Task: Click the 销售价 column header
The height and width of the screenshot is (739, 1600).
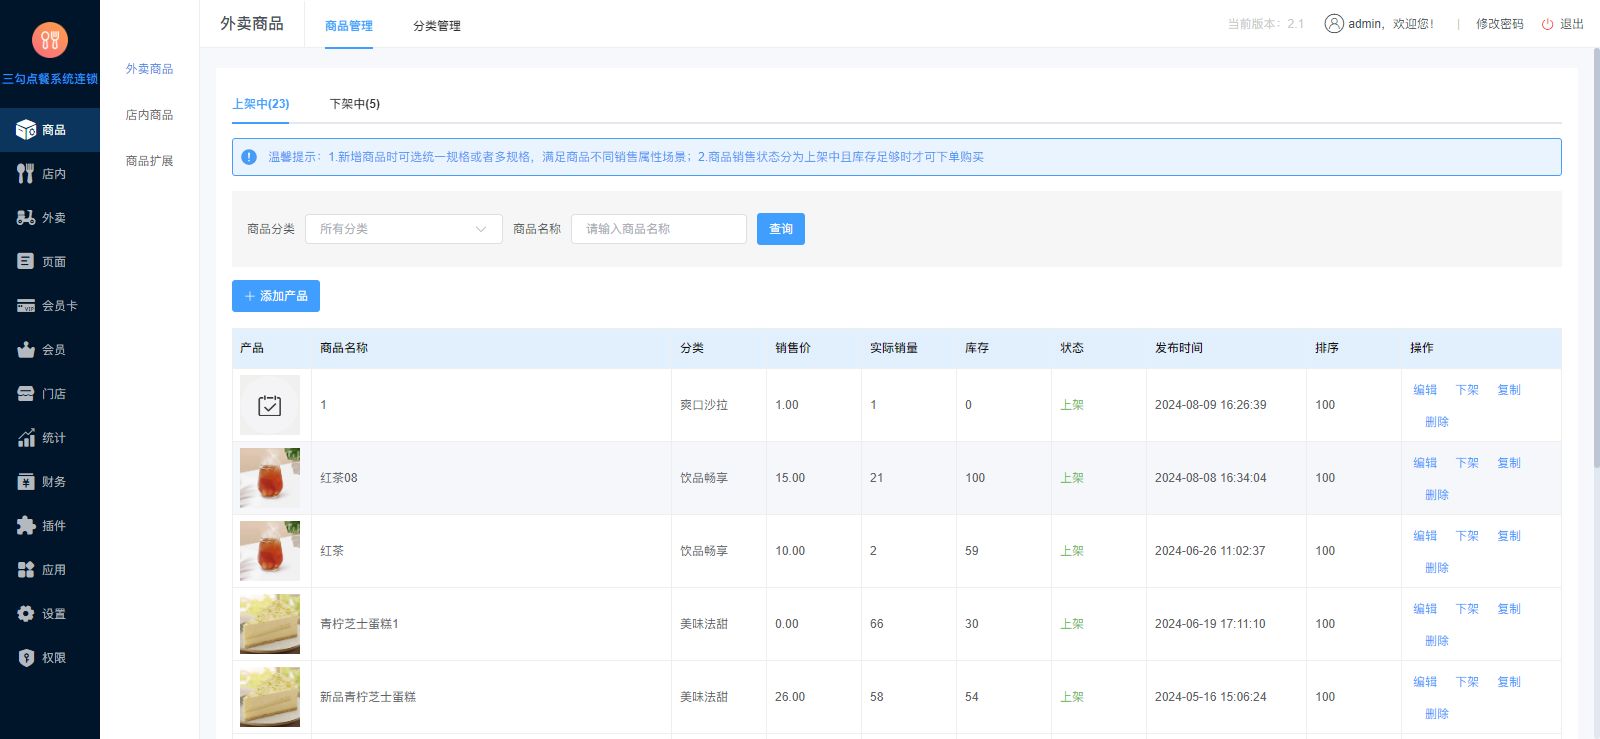Action: point(793,348)
